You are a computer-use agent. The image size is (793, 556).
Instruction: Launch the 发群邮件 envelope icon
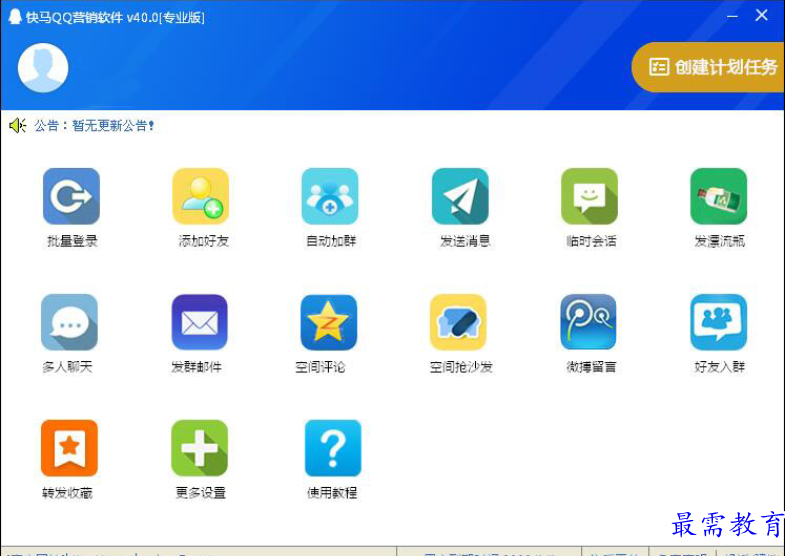[x=200, y=322]
